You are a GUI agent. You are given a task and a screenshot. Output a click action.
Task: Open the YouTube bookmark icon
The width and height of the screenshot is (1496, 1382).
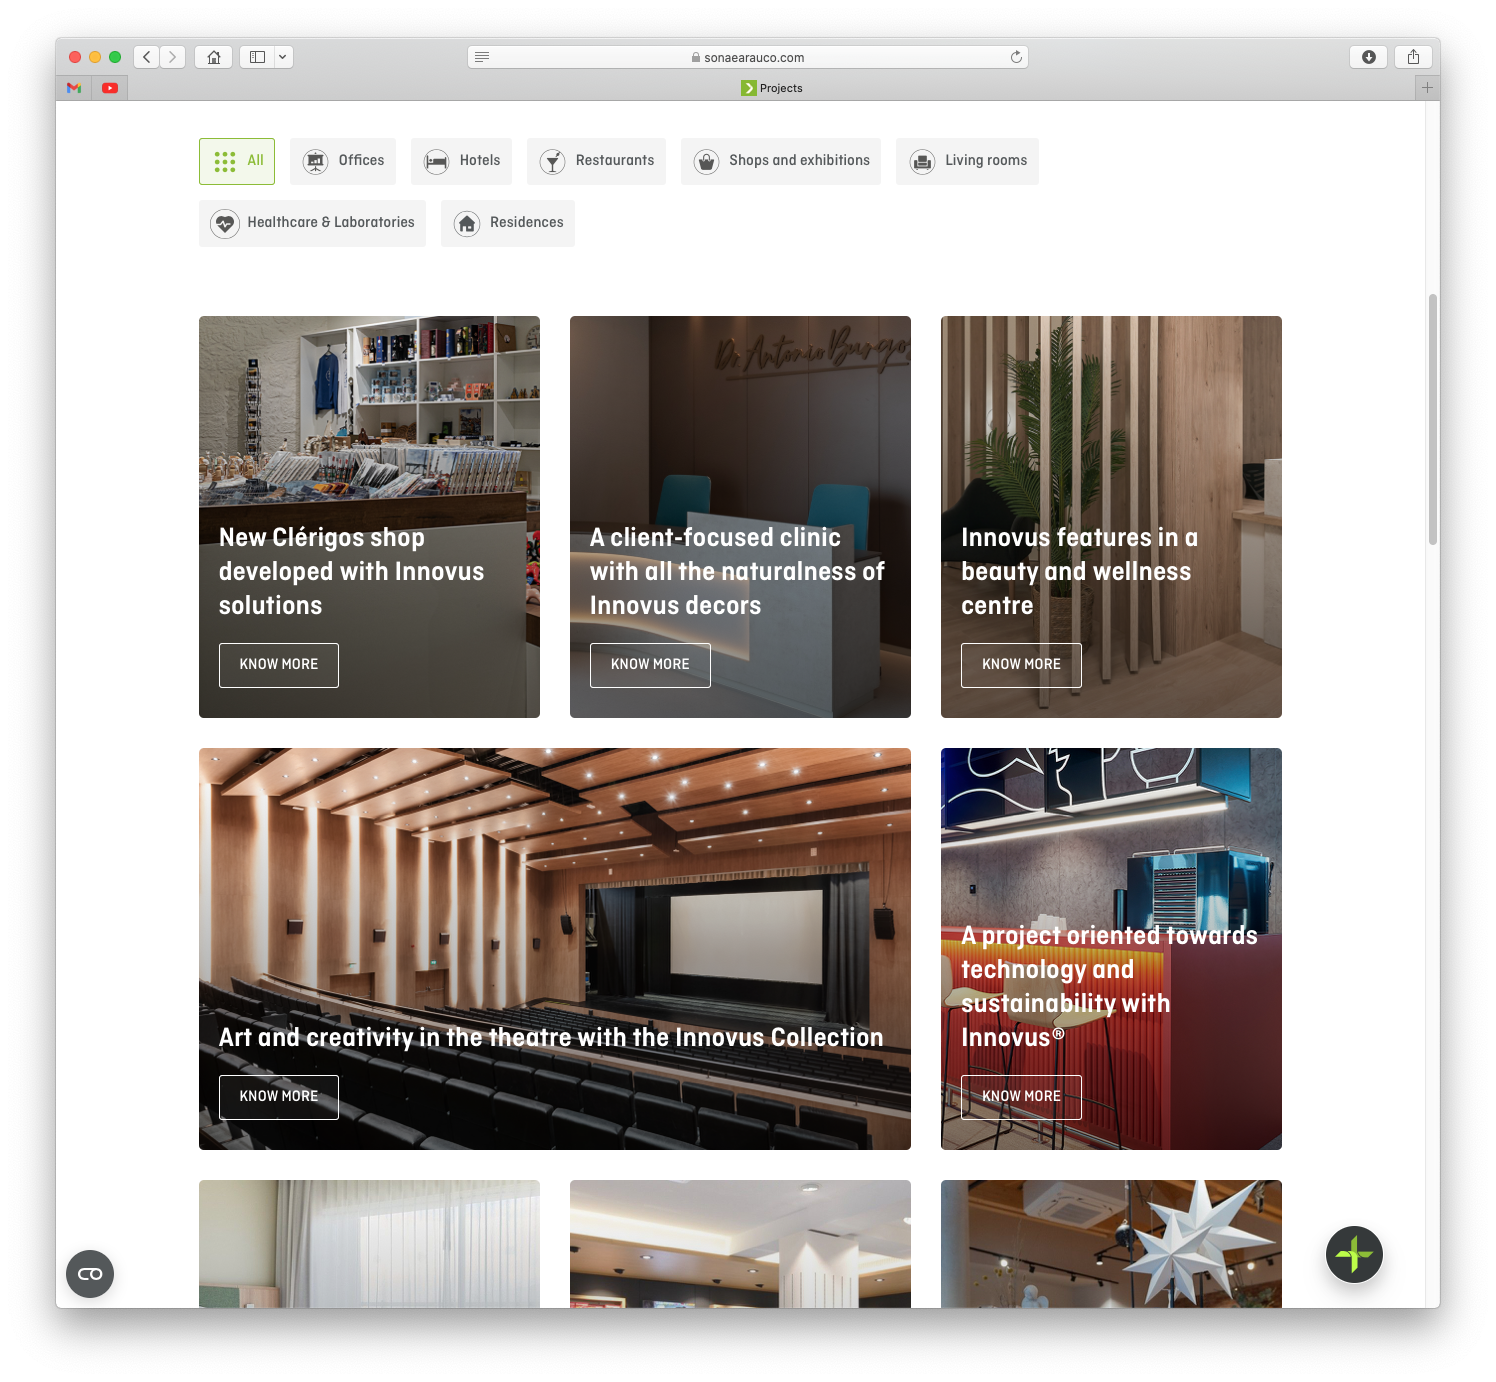110,88
